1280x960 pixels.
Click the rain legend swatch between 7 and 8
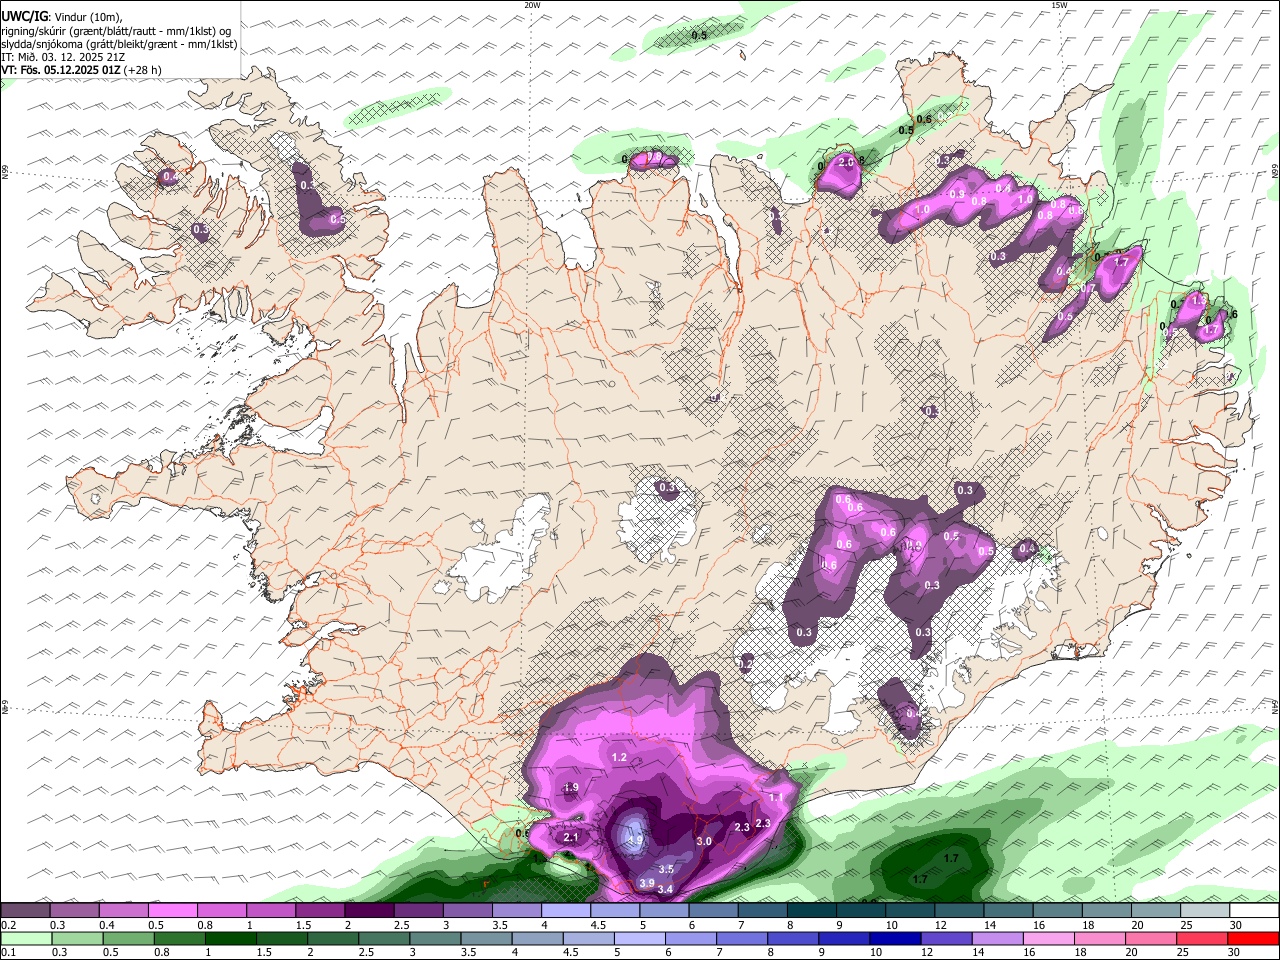coord(742,938)
